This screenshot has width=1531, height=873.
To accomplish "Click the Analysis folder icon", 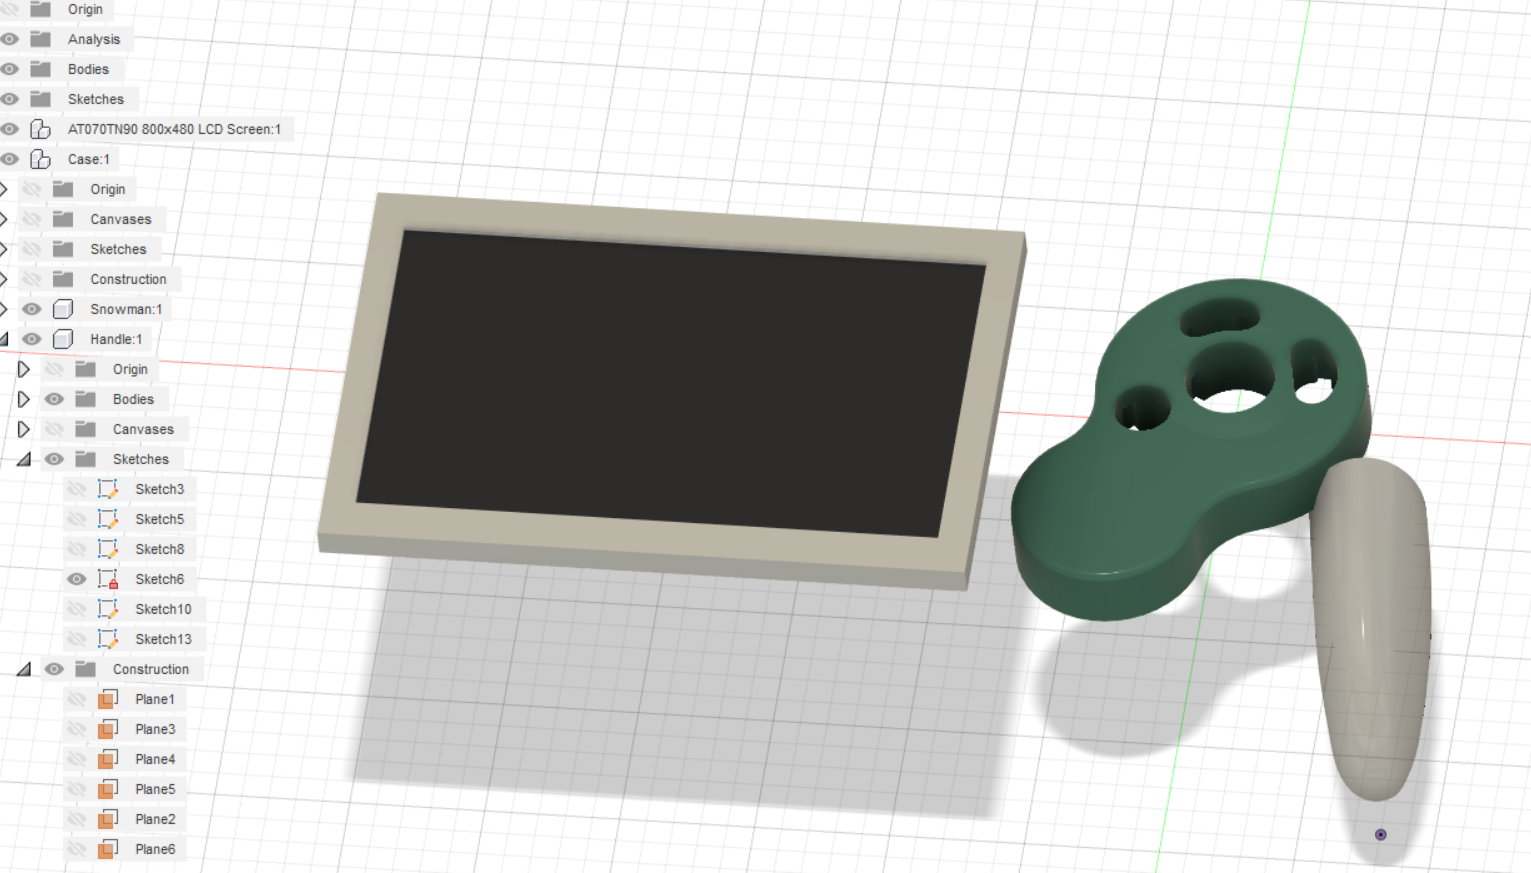I will click(40, 39).
